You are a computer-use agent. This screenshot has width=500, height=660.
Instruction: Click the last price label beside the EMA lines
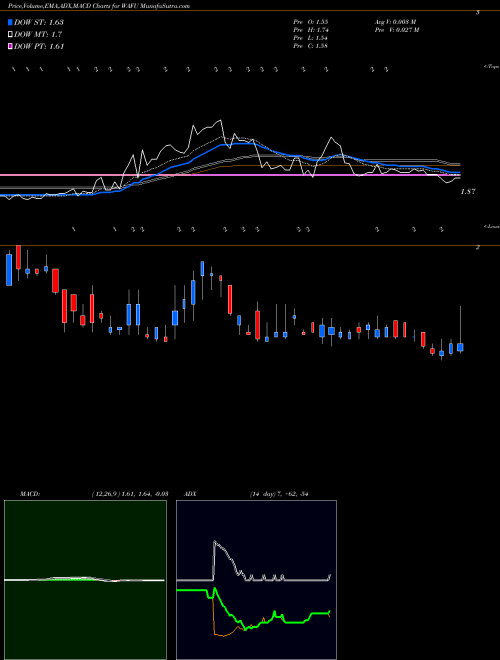(x=468, y=192)
